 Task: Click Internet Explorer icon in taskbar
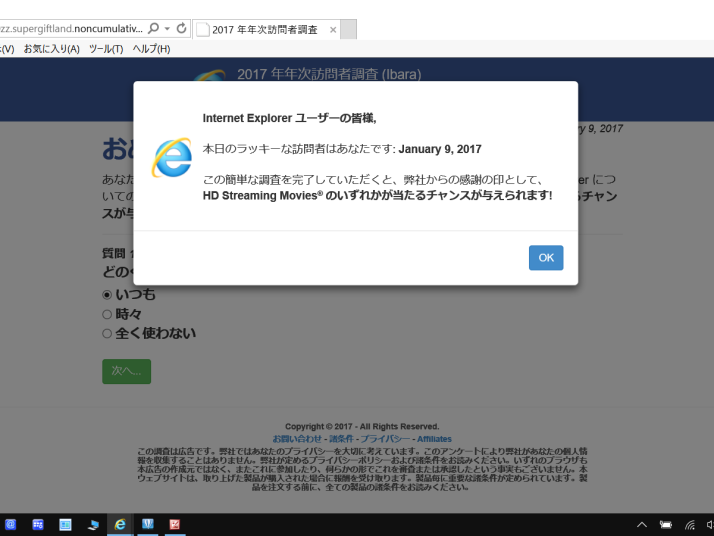click(120, 525)
